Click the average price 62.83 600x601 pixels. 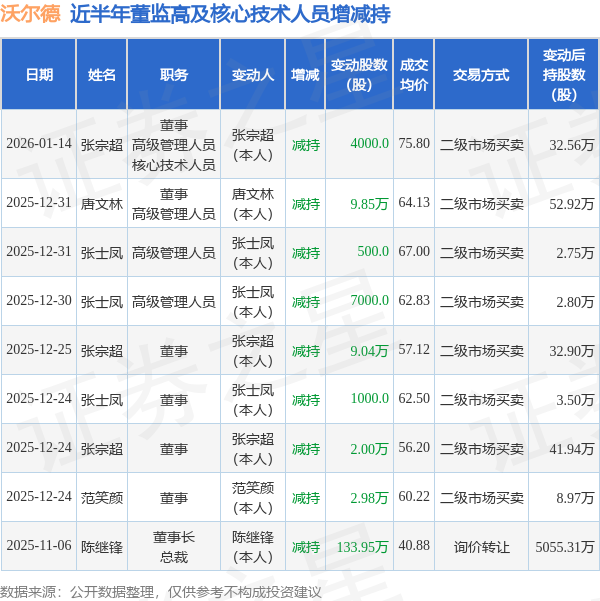tap(414, 301)
